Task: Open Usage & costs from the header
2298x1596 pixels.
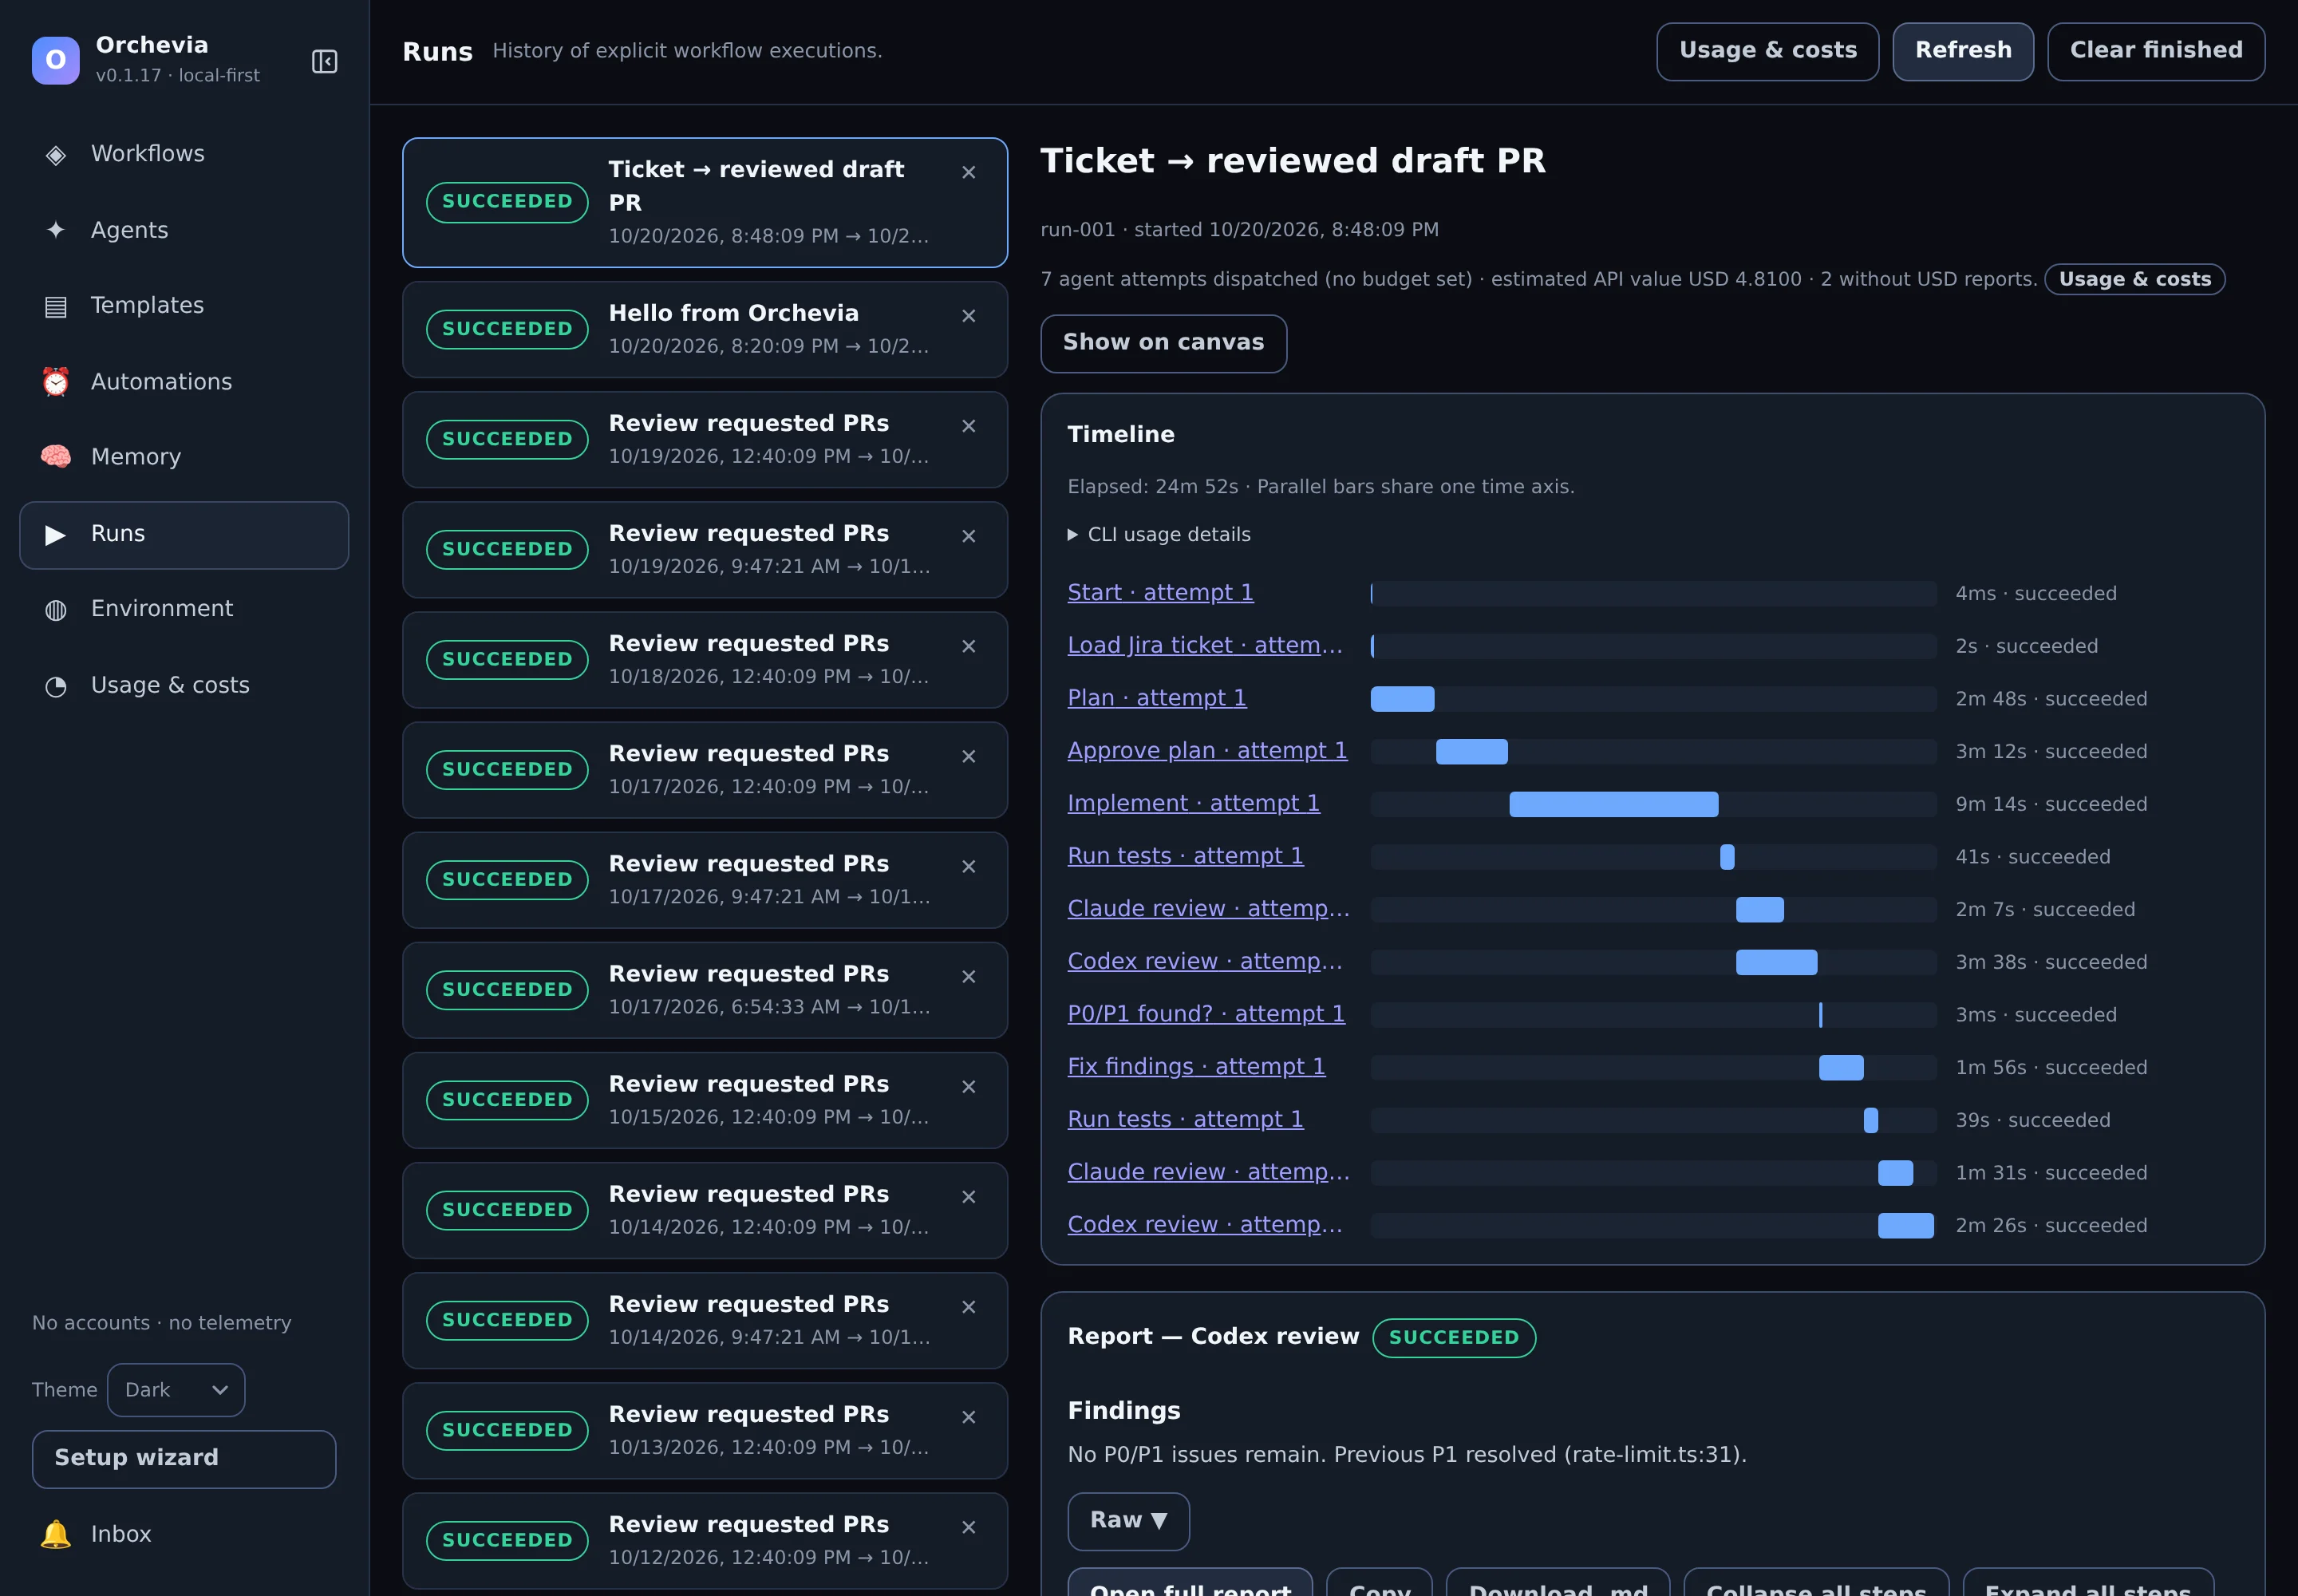Action: [x=1767, y=51]
